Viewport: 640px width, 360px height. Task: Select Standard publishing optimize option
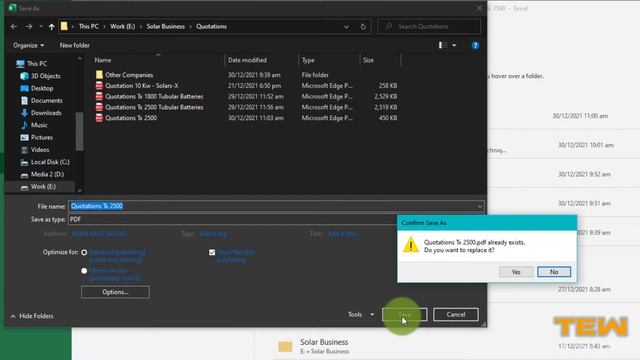click(x=84, y=252)
